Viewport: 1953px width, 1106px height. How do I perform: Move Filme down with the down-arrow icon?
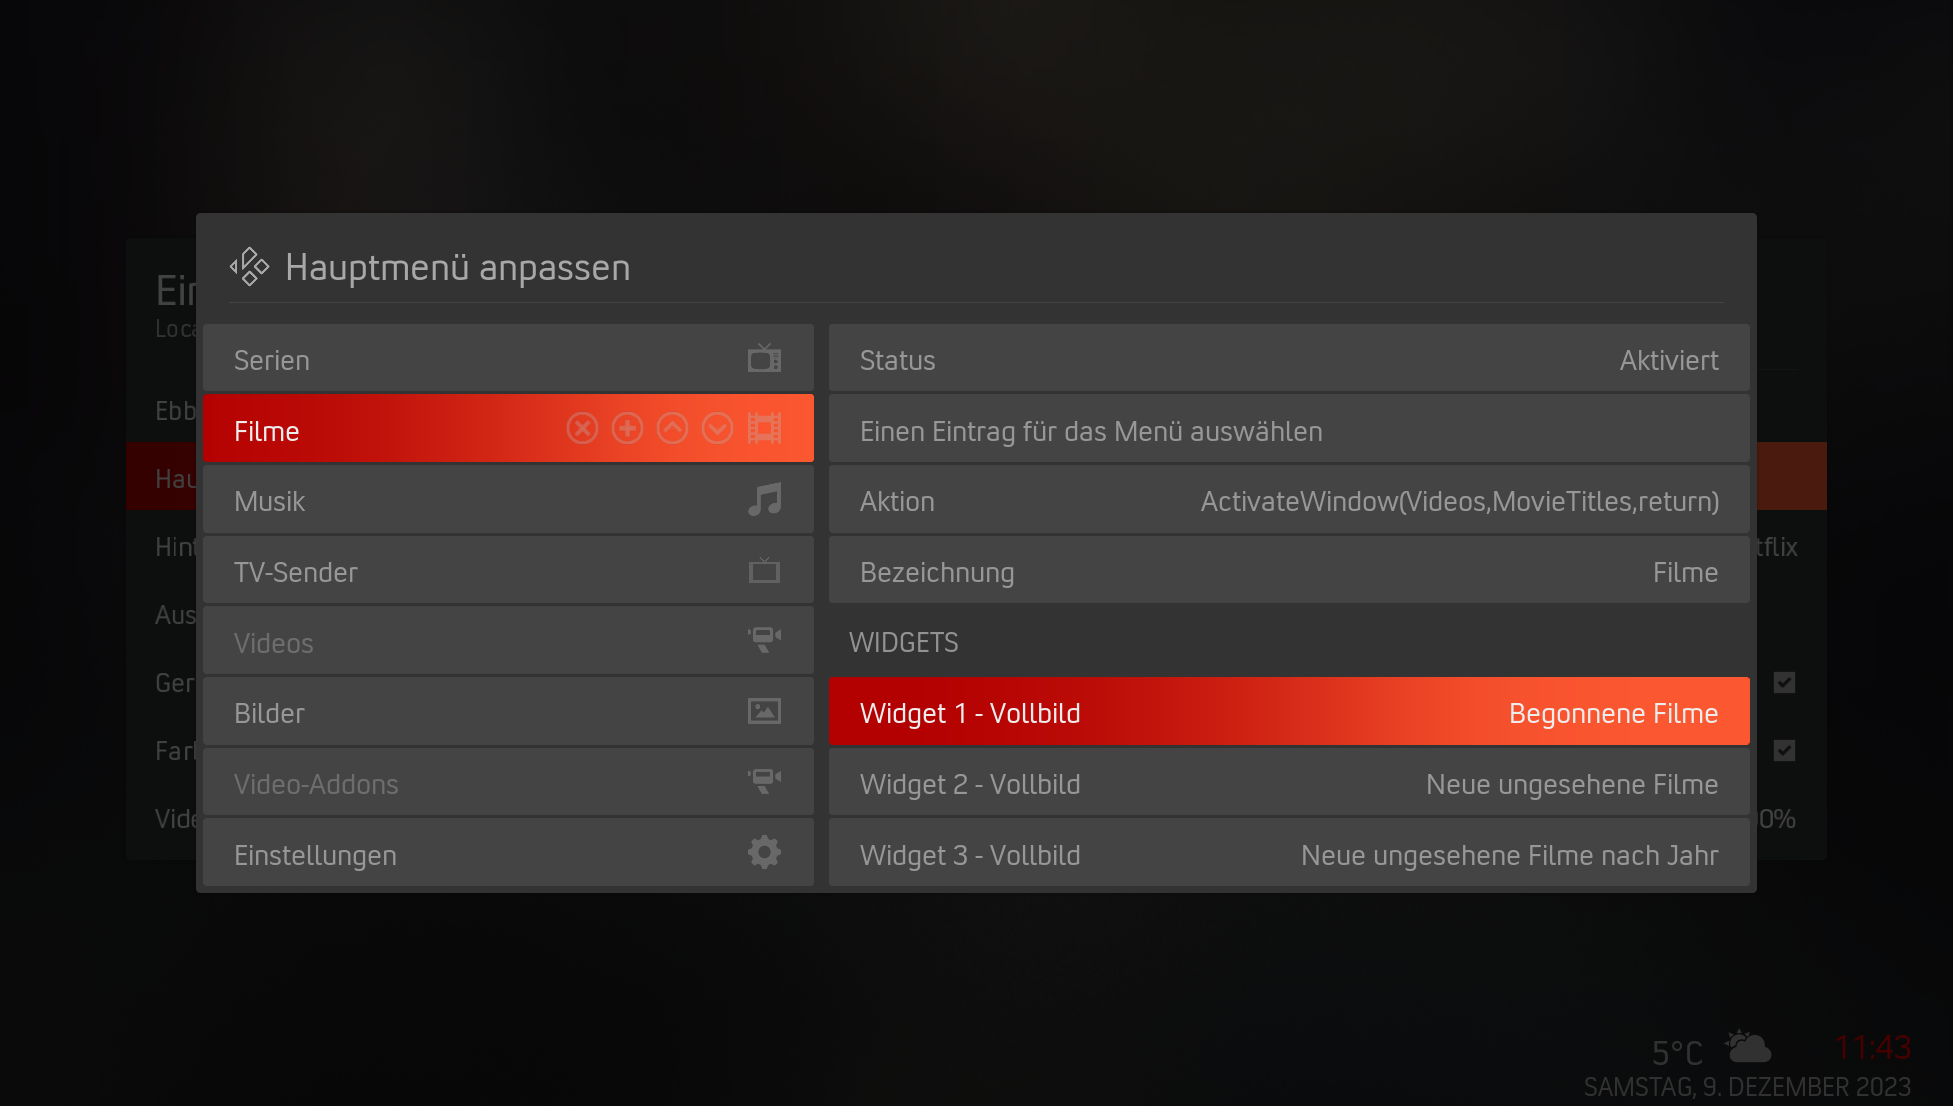coord(717,429)
